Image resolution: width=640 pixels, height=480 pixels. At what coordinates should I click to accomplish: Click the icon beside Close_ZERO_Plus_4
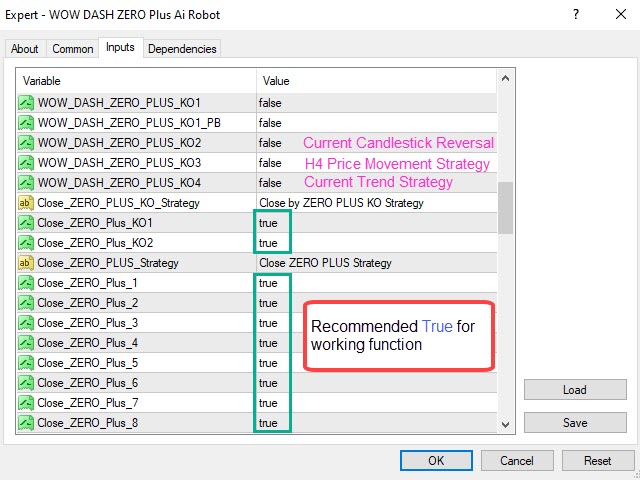(26, 343)
